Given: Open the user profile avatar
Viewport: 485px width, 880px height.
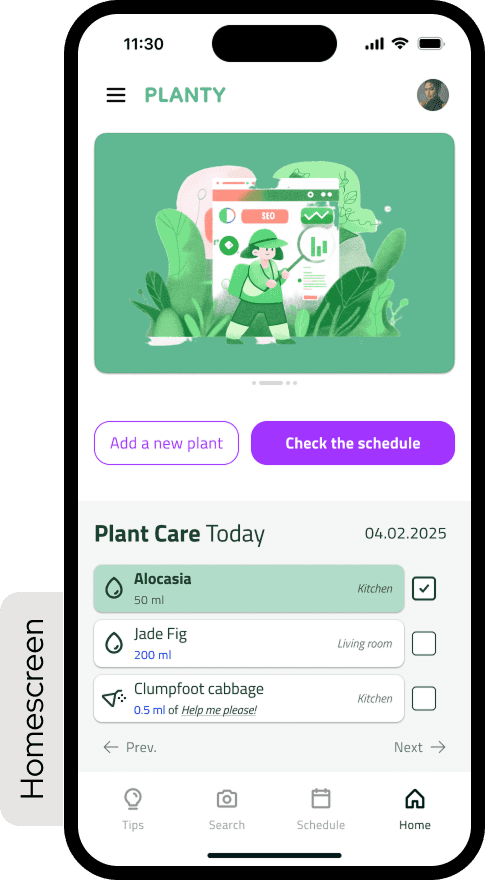Looking at the screenshot, I should pos(433,95).
